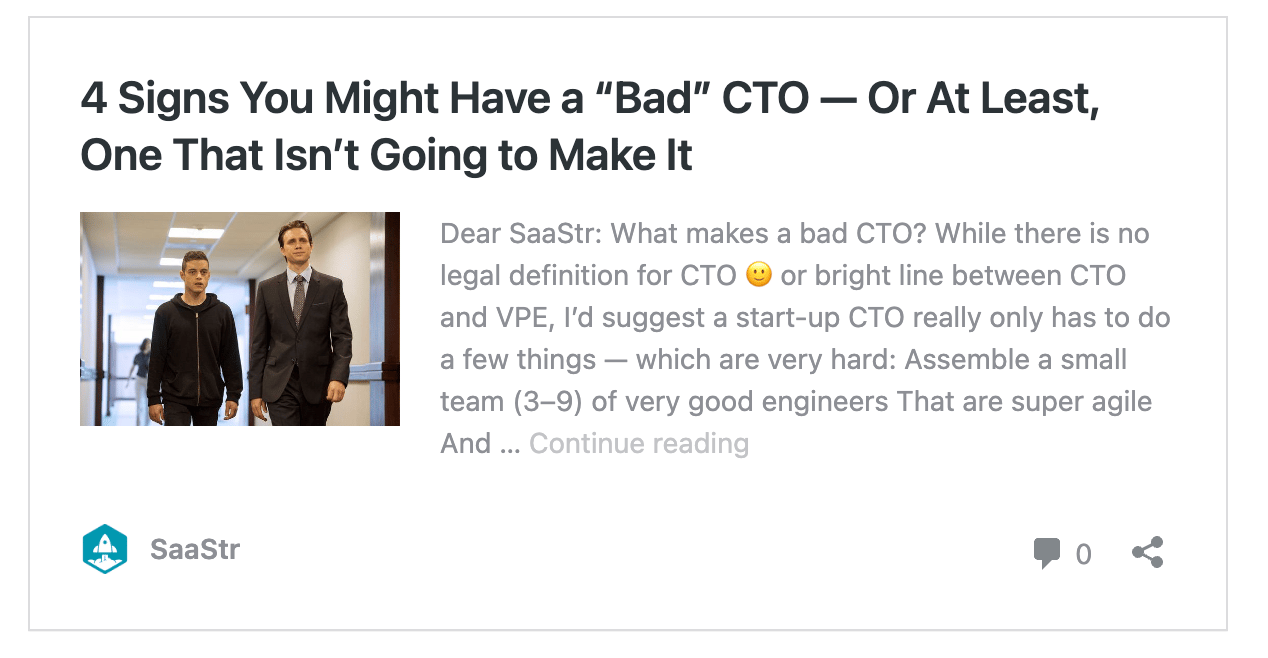The width and height of the screenshot is (1268, 658).
Task: Click the smiley emoji in the excerpt
Action: [x=760, y=275]
